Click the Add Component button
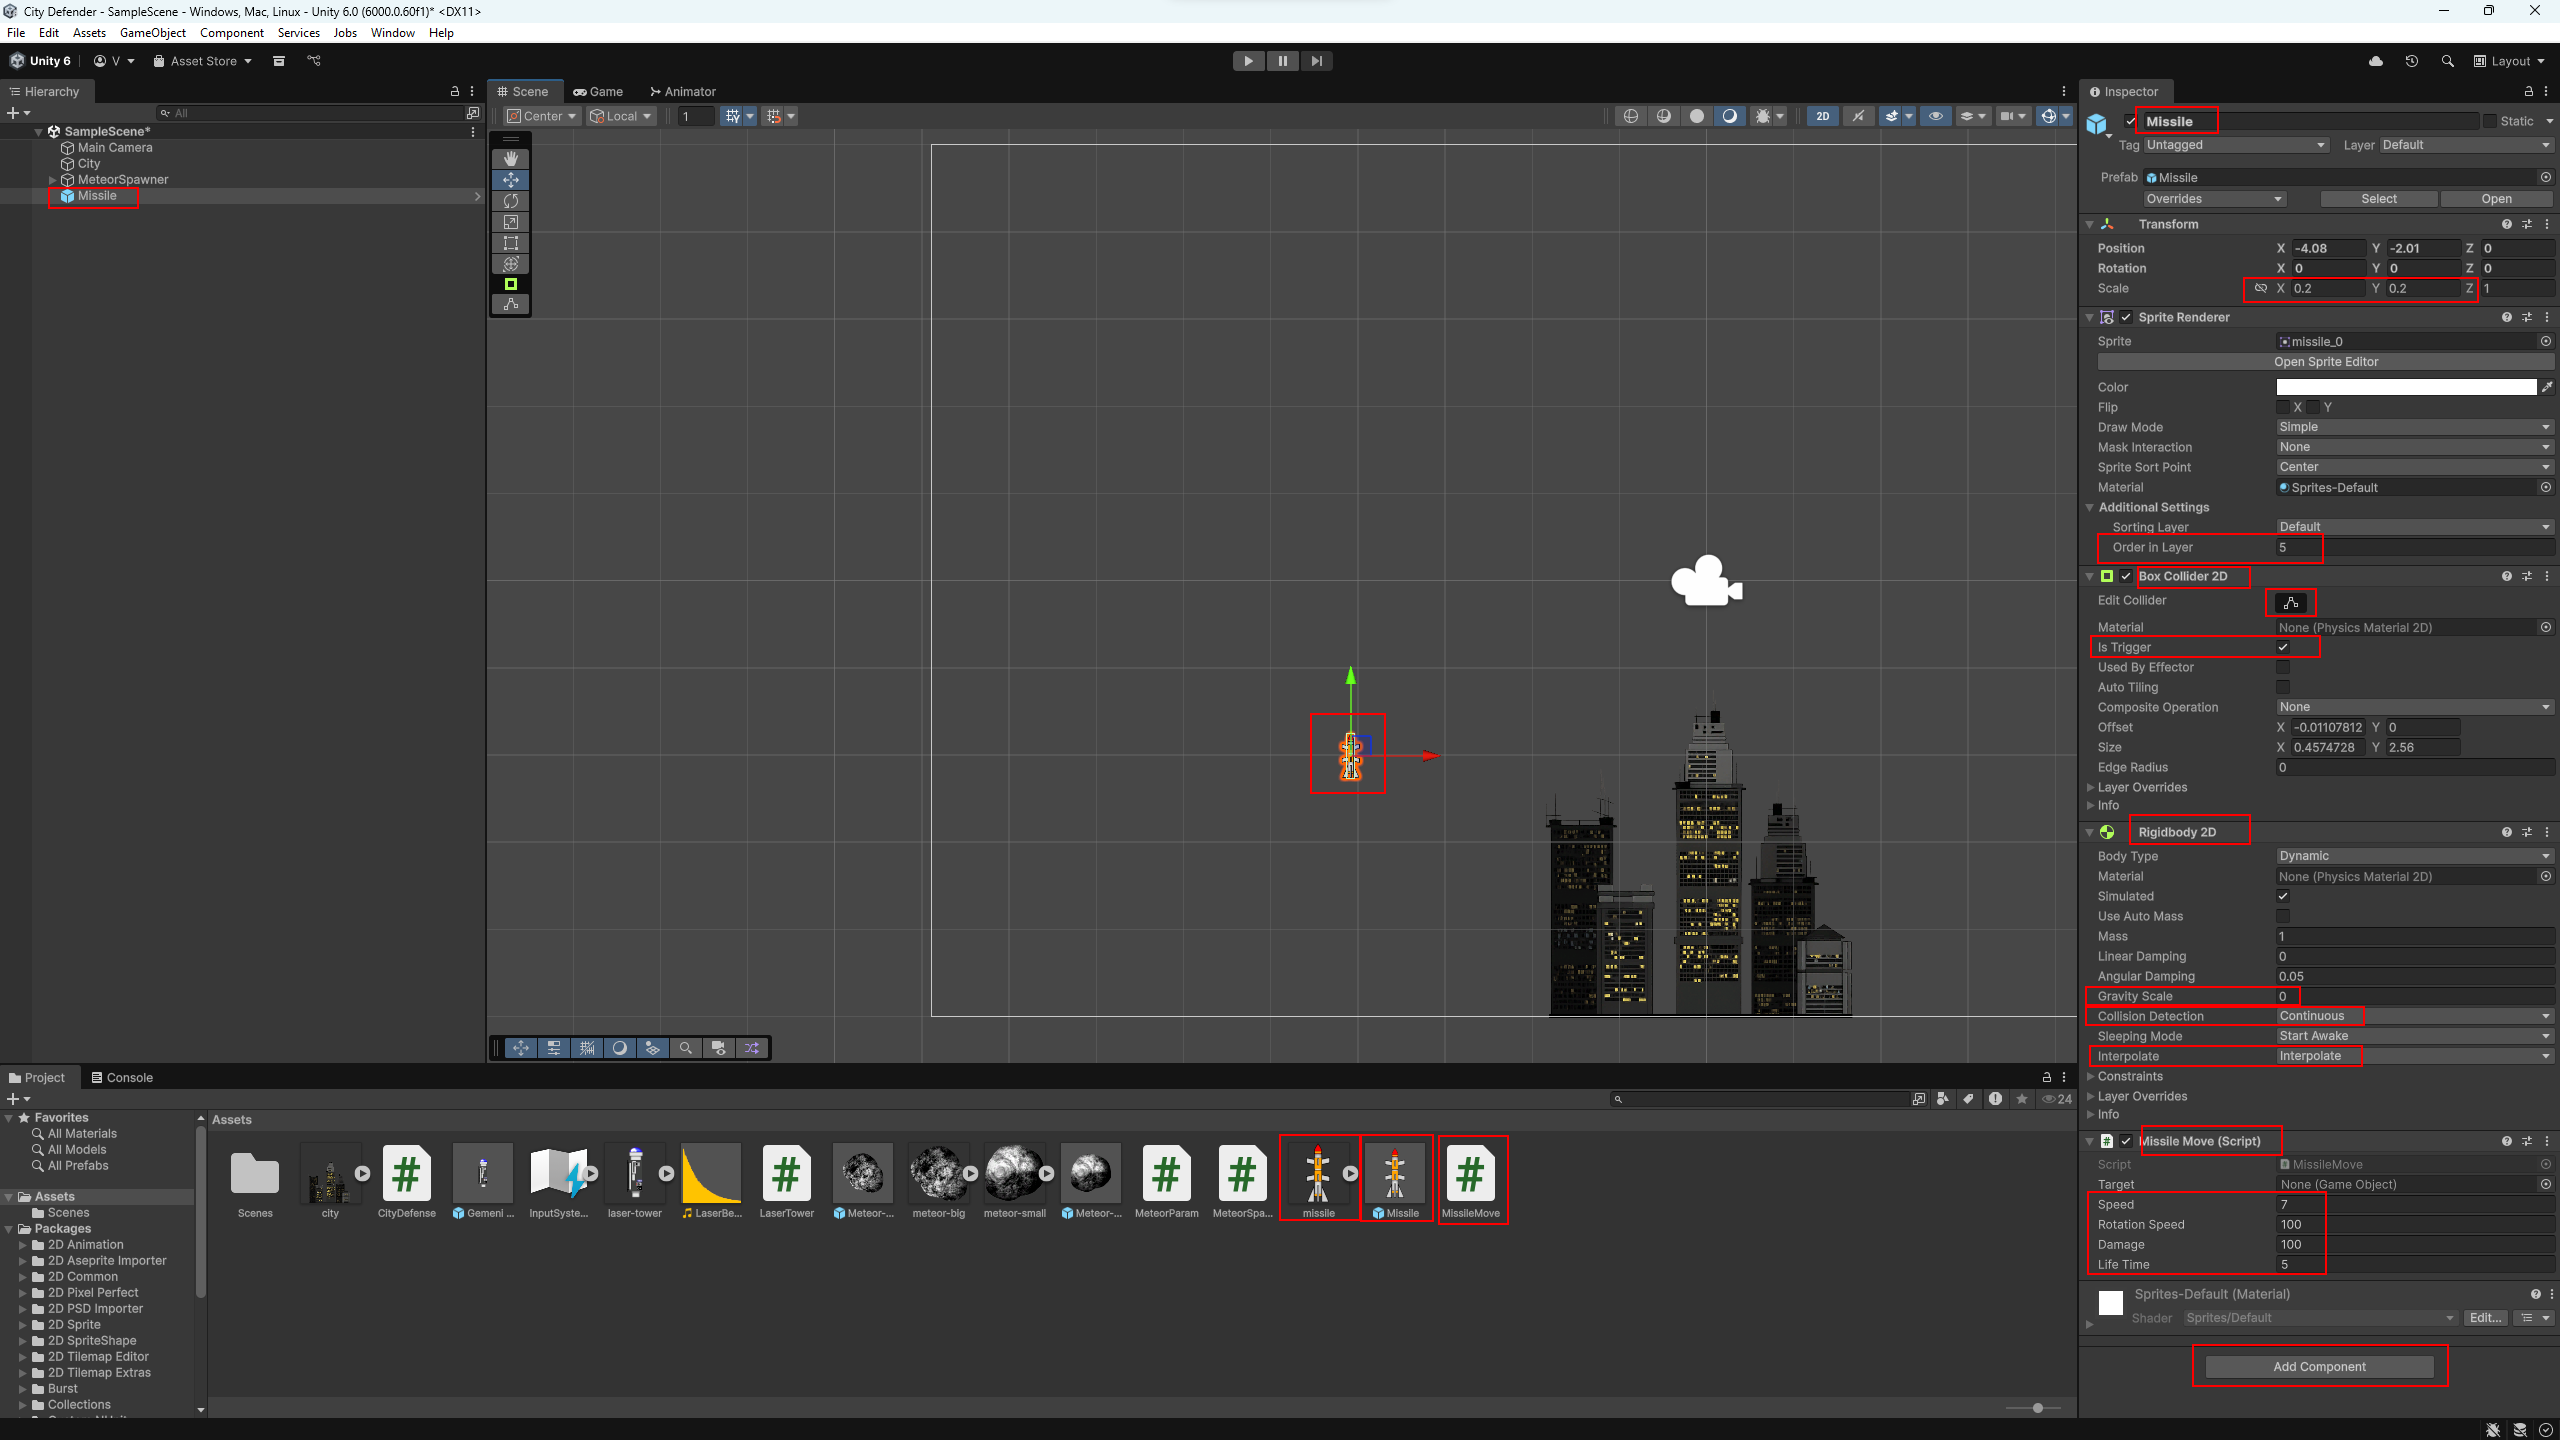This screenshot has width=2560, height=1440. click(2319, 1366)
